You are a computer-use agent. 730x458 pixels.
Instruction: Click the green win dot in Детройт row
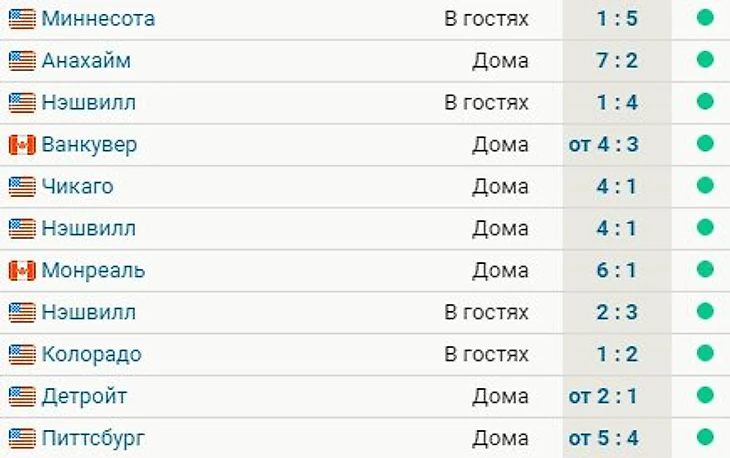705,395
